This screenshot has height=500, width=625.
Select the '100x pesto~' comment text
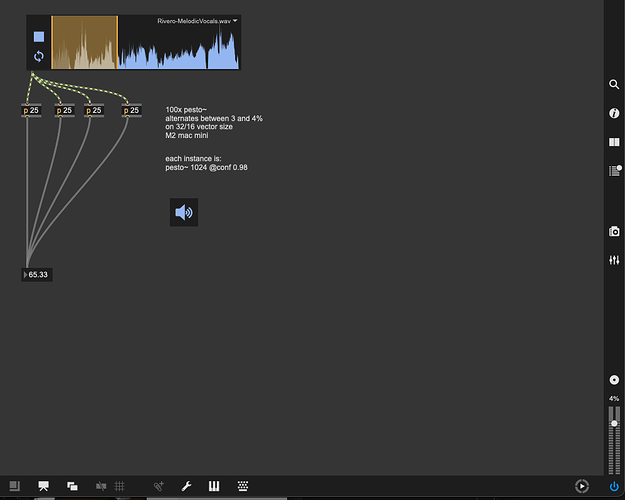point(186,110)
